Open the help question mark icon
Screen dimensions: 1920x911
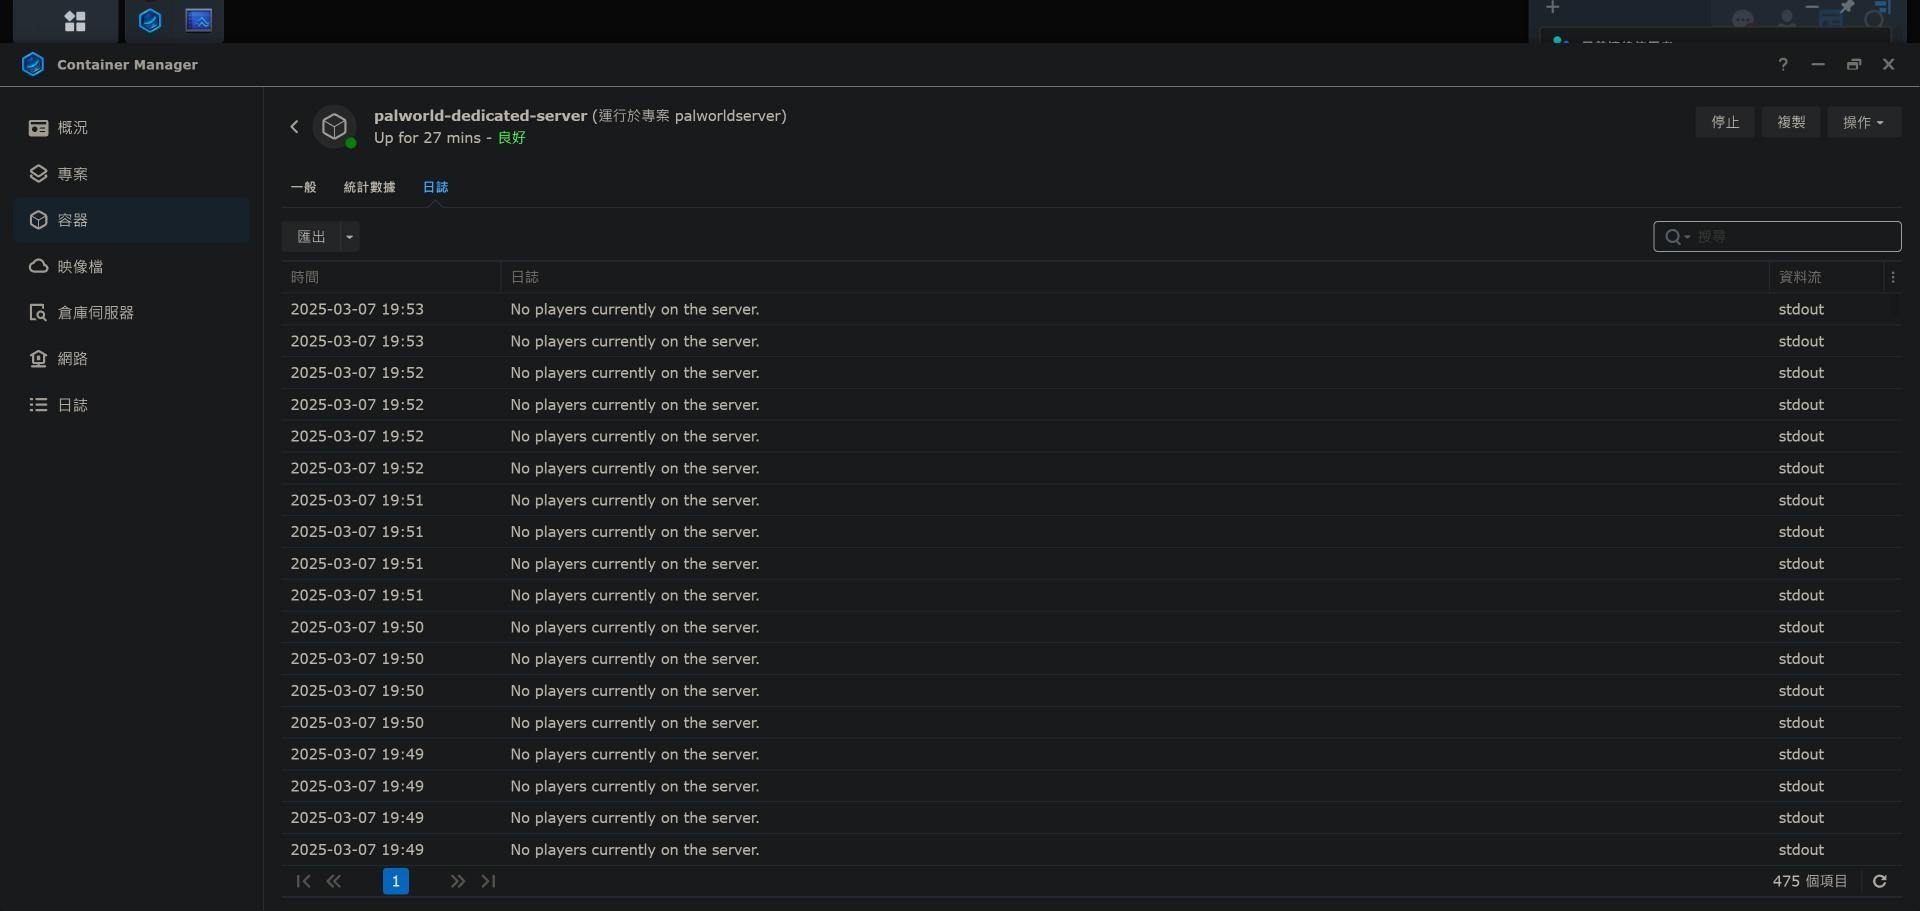pyautogui.click(x=1782, y=64)
